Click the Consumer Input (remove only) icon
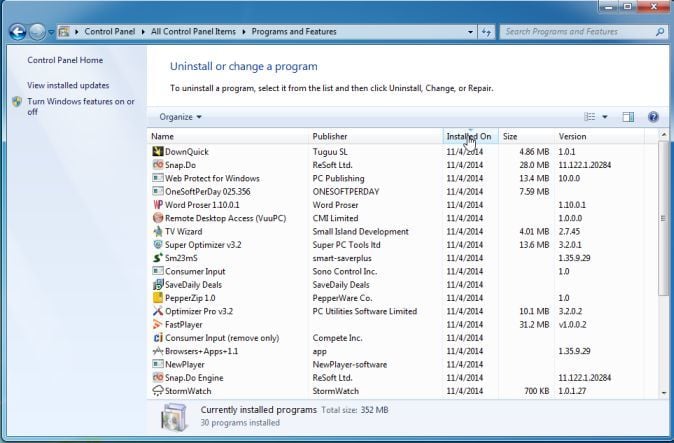This screenshot has height=443, width=674. coord(158,338)
